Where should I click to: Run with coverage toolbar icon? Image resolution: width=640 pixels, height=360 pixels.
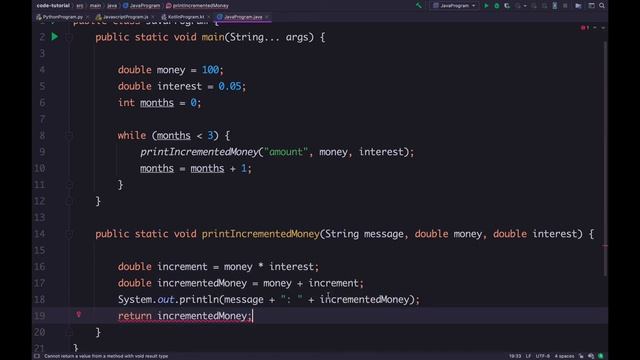click(507, 6)
